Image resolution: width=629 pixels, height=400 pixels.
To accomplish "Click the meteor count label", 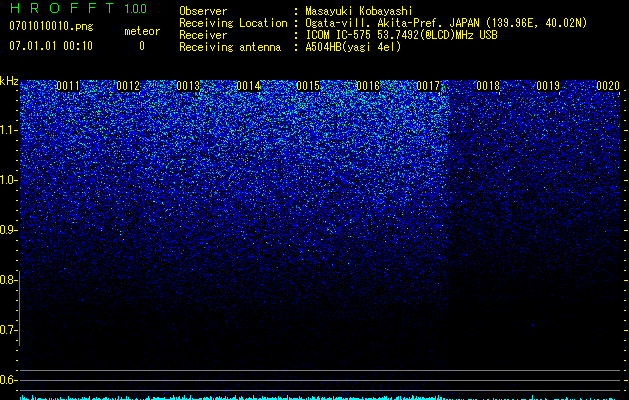I will (x=142, y=31).
